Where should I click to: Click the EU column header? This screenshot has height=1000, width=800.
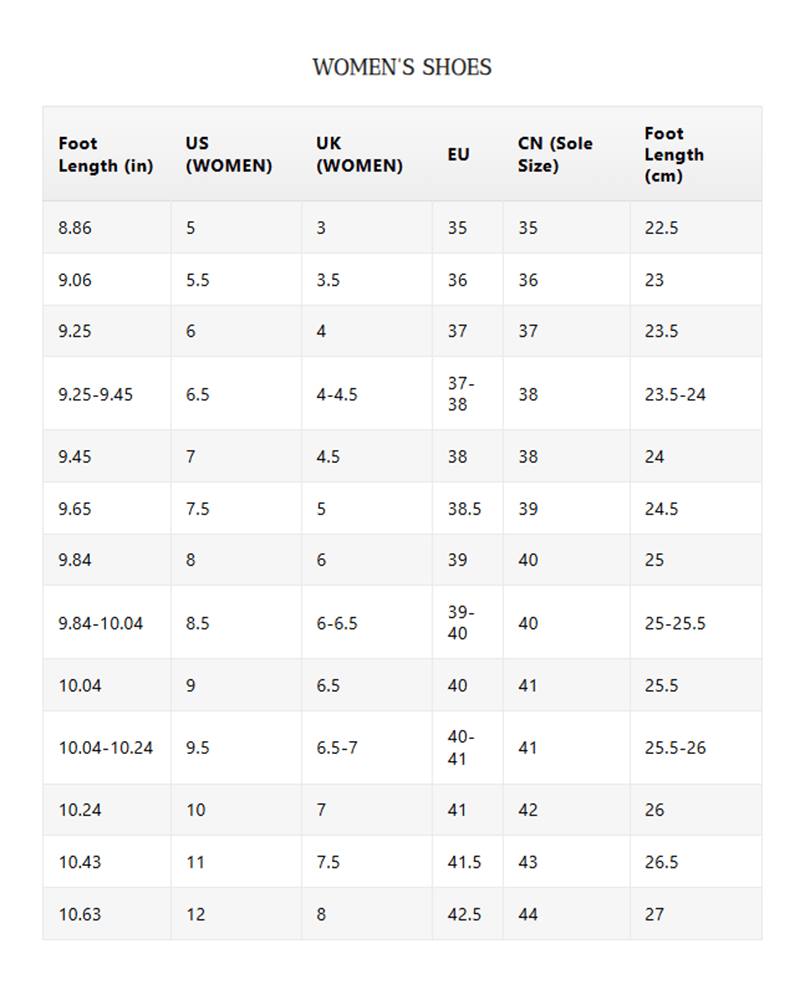tap(458, 155)
